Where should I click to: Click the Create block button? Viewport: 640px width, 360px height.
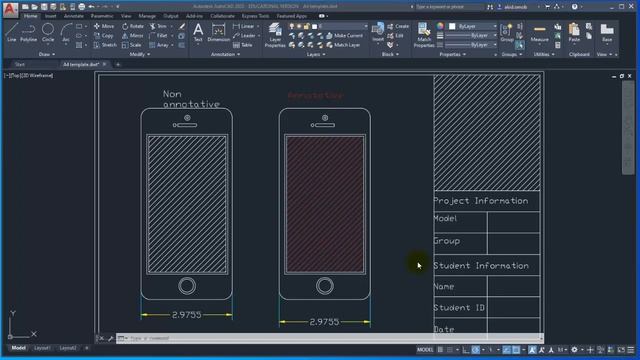click(398, 26)
